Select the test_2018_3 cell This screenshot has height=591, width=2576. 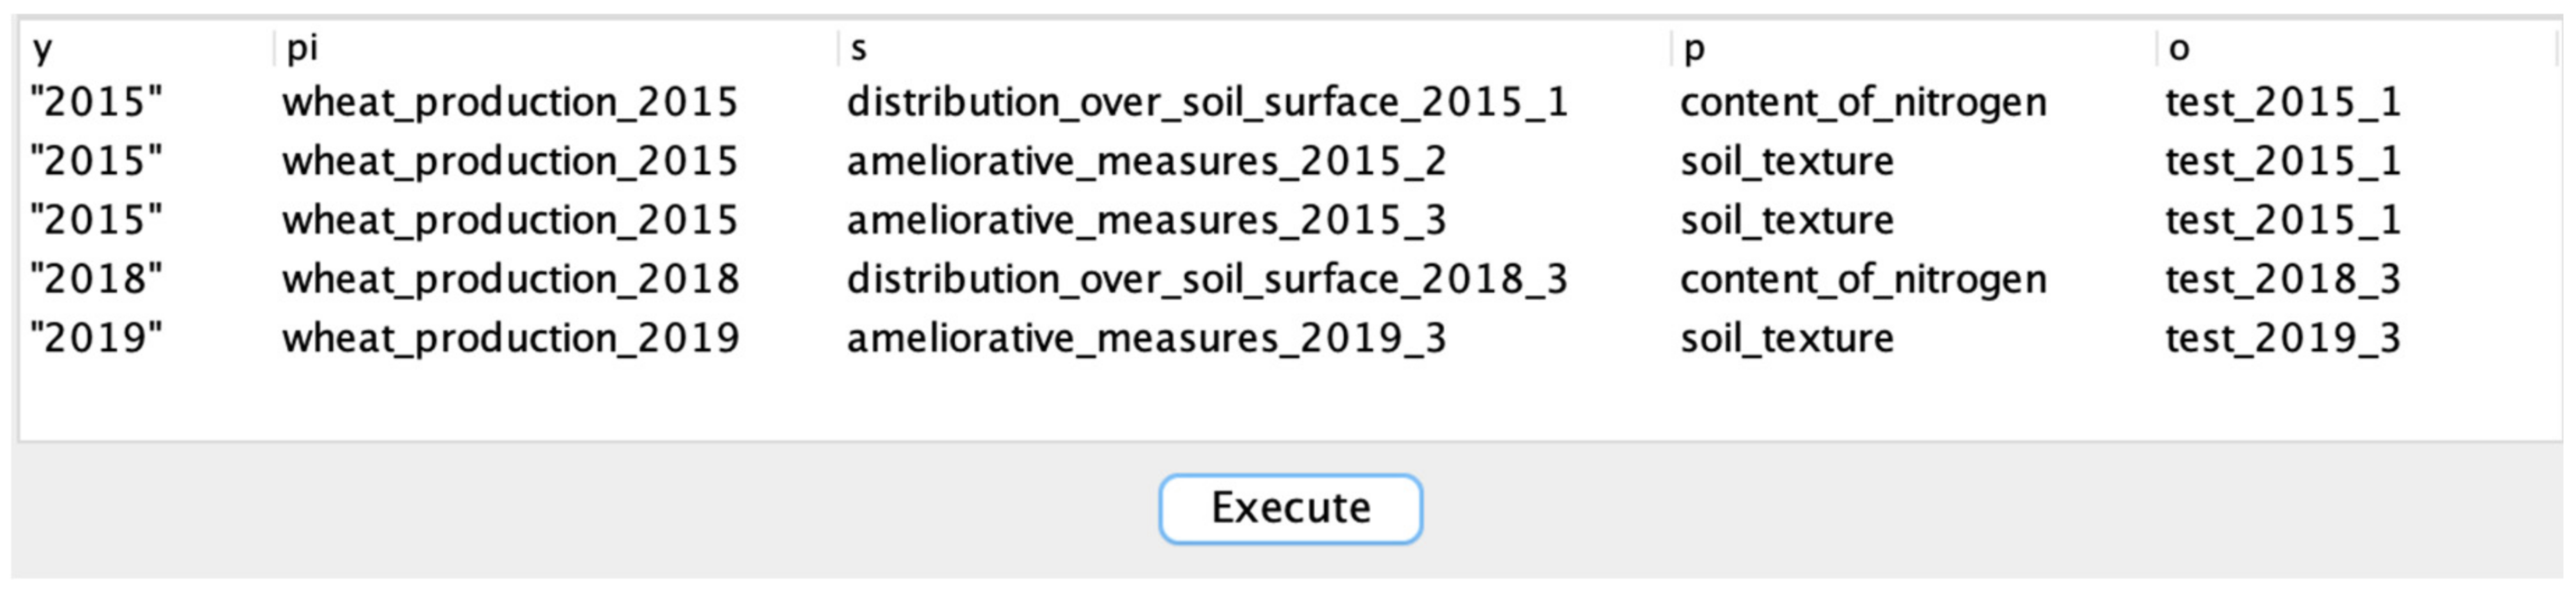(2283, 279)
